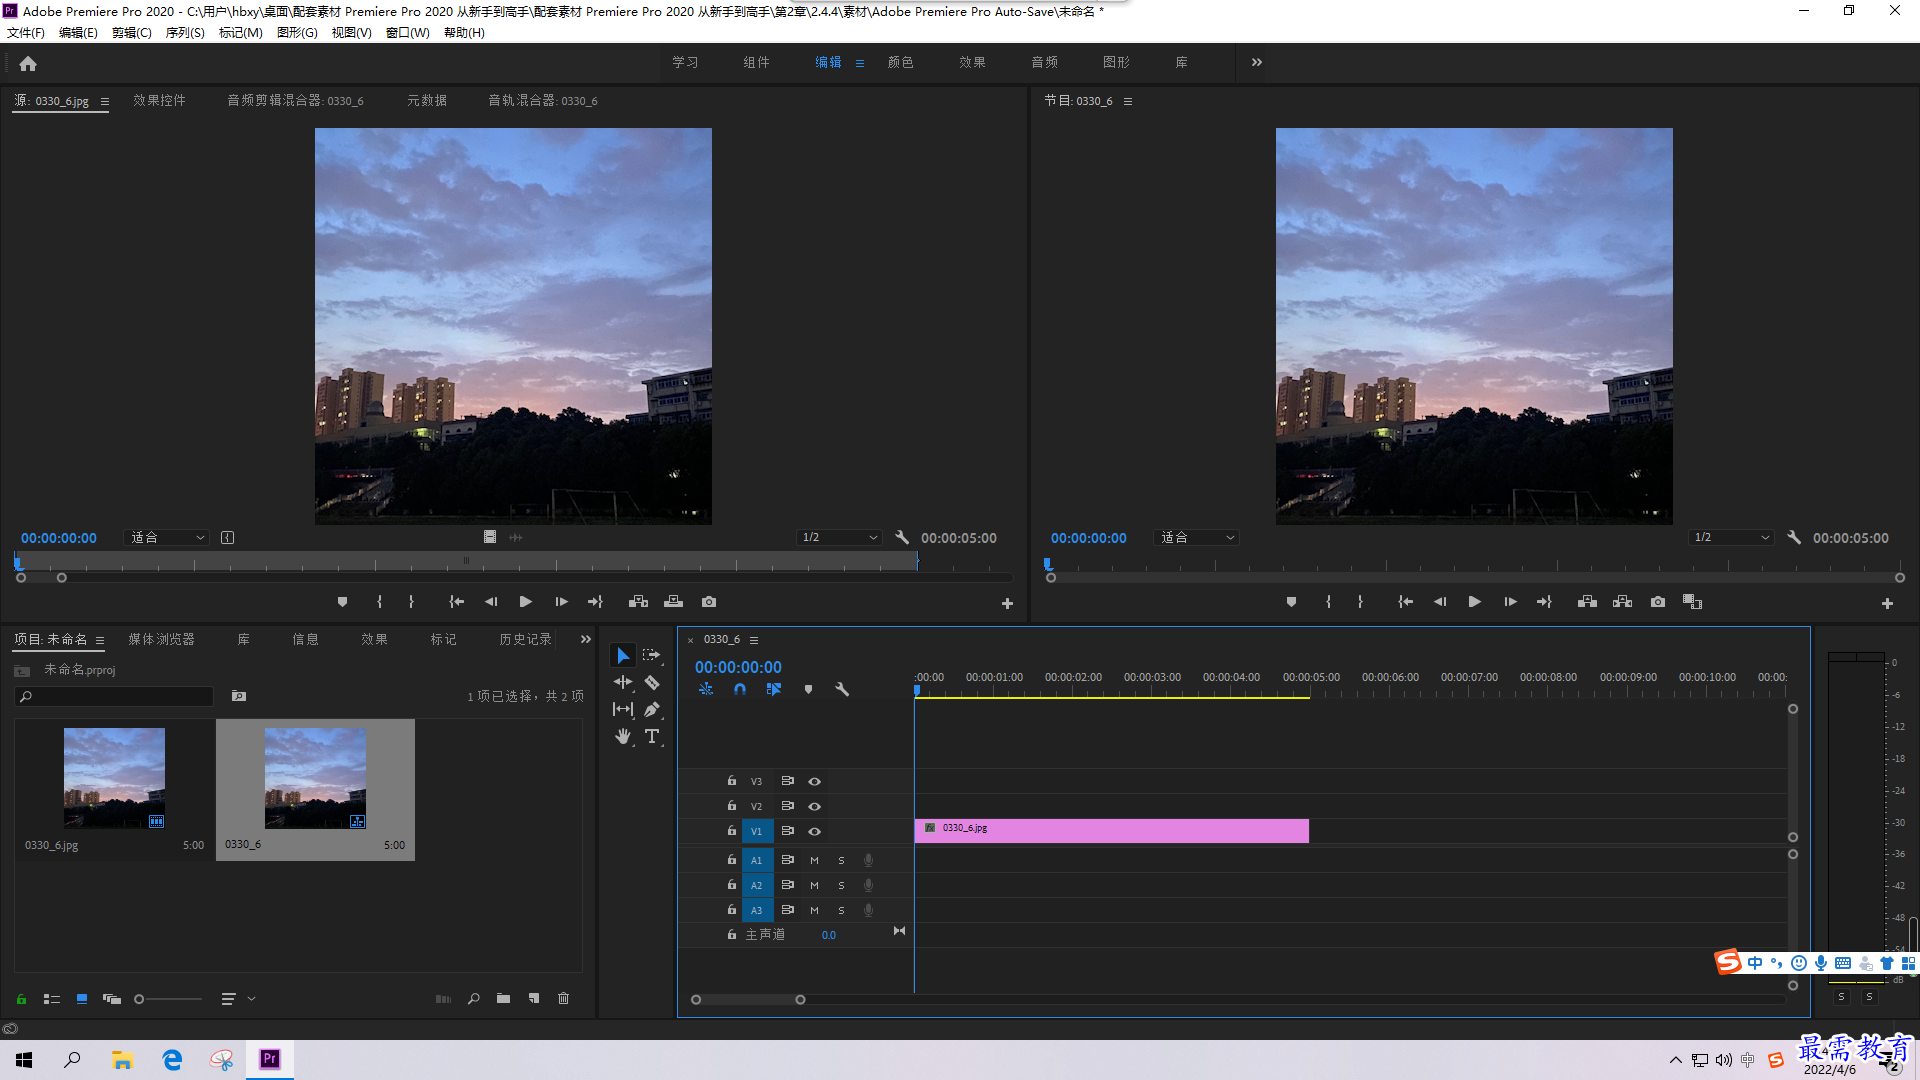This screenshot has height=1080, width=1920.
Task: Toggle V2 track output eye
Action: point(814,807)
